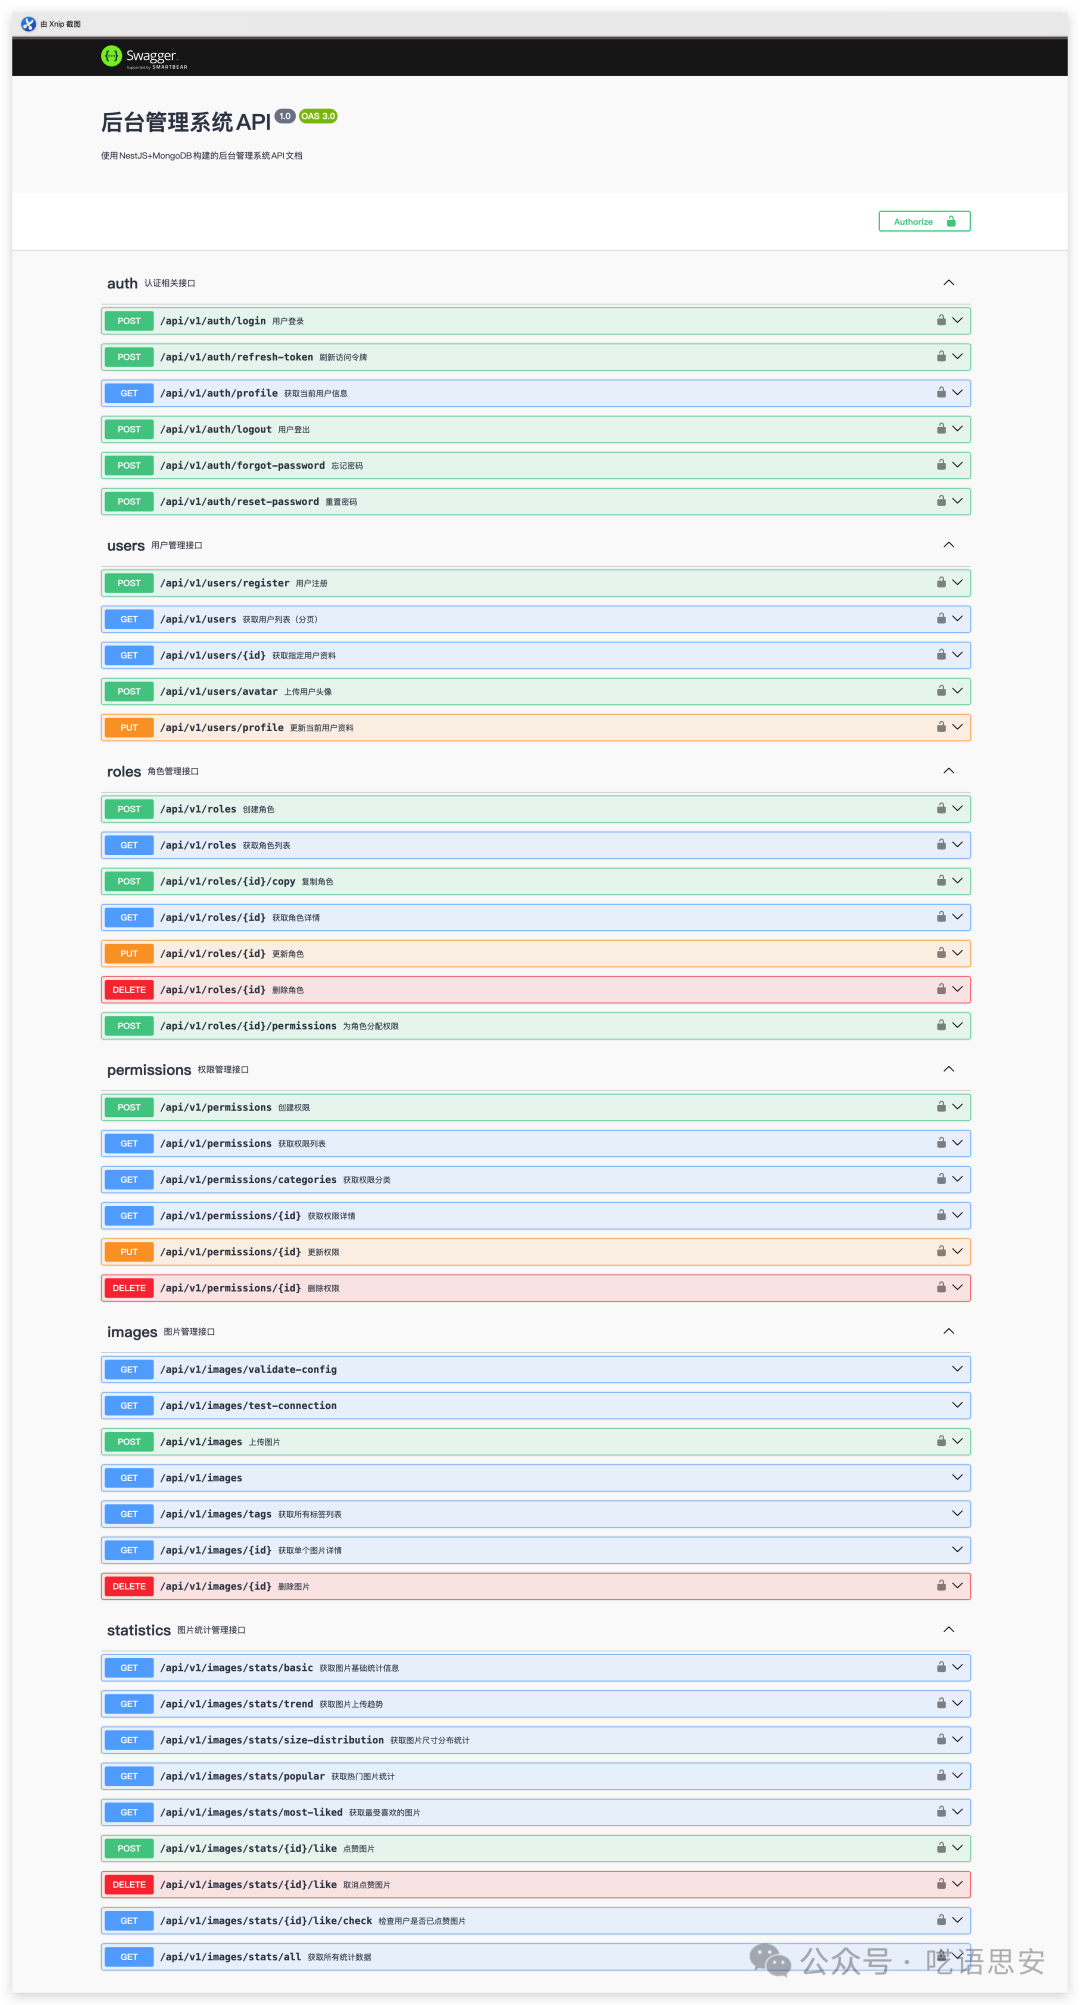Click lock icon on /auth/profile row
Screen dimensions: 1080x2005
pos(941,393)
